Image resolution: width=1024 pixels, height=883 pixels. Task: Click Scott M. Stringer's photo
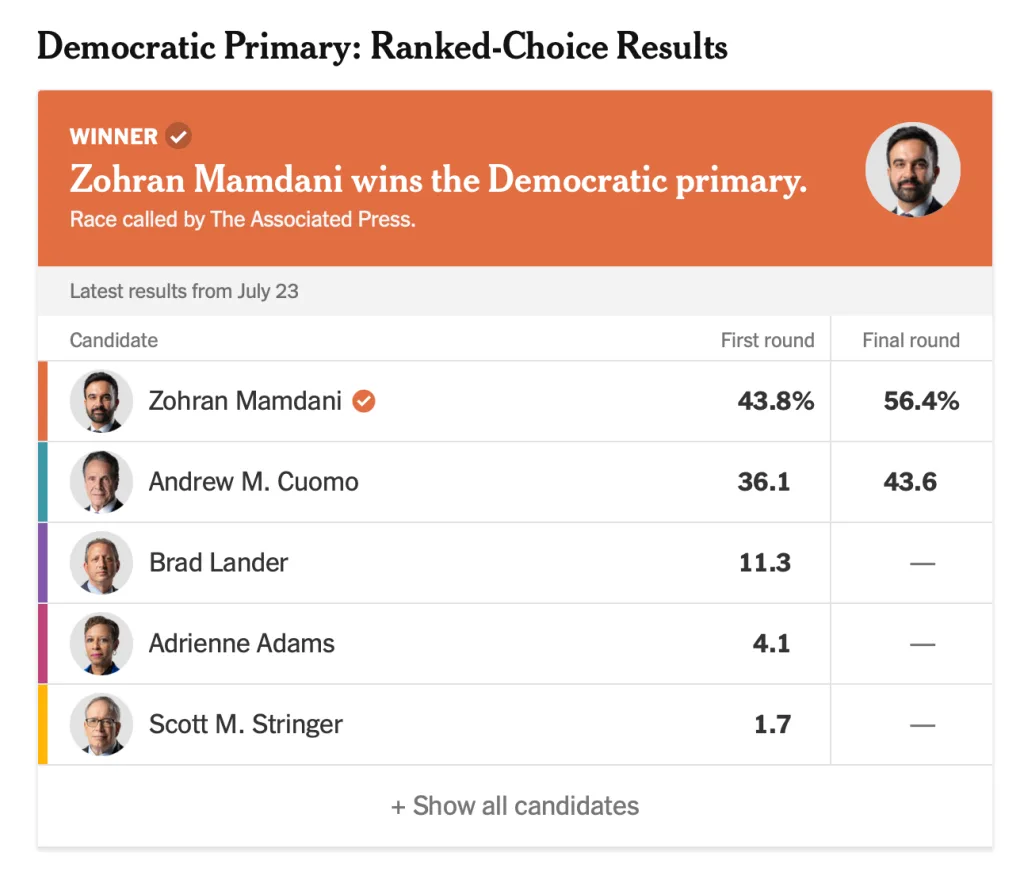tap(101, 724)
